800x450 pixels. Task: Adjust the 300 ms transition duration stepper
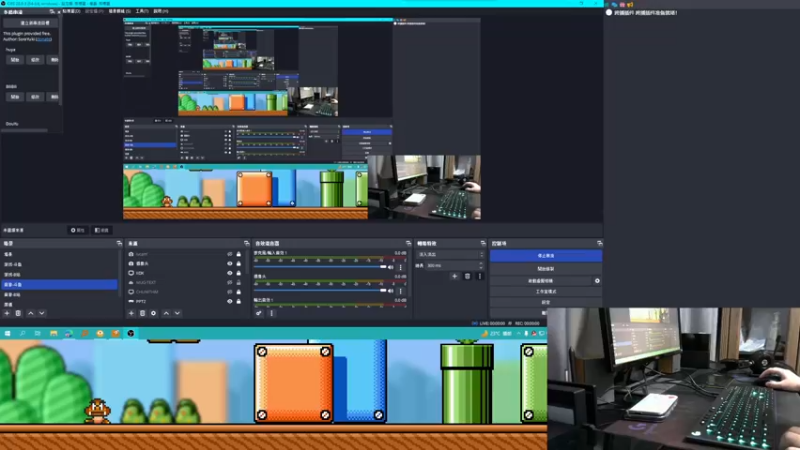482,265
